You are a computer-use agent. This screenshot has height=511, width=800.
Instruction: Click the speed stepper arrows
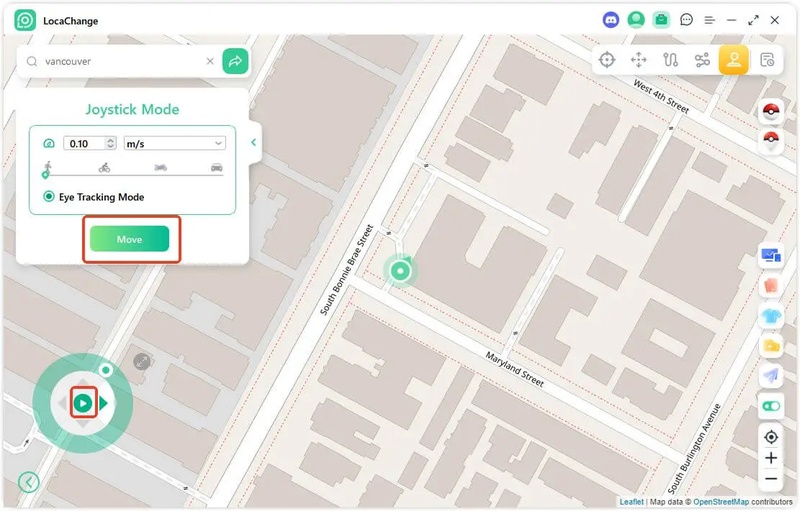110,143
